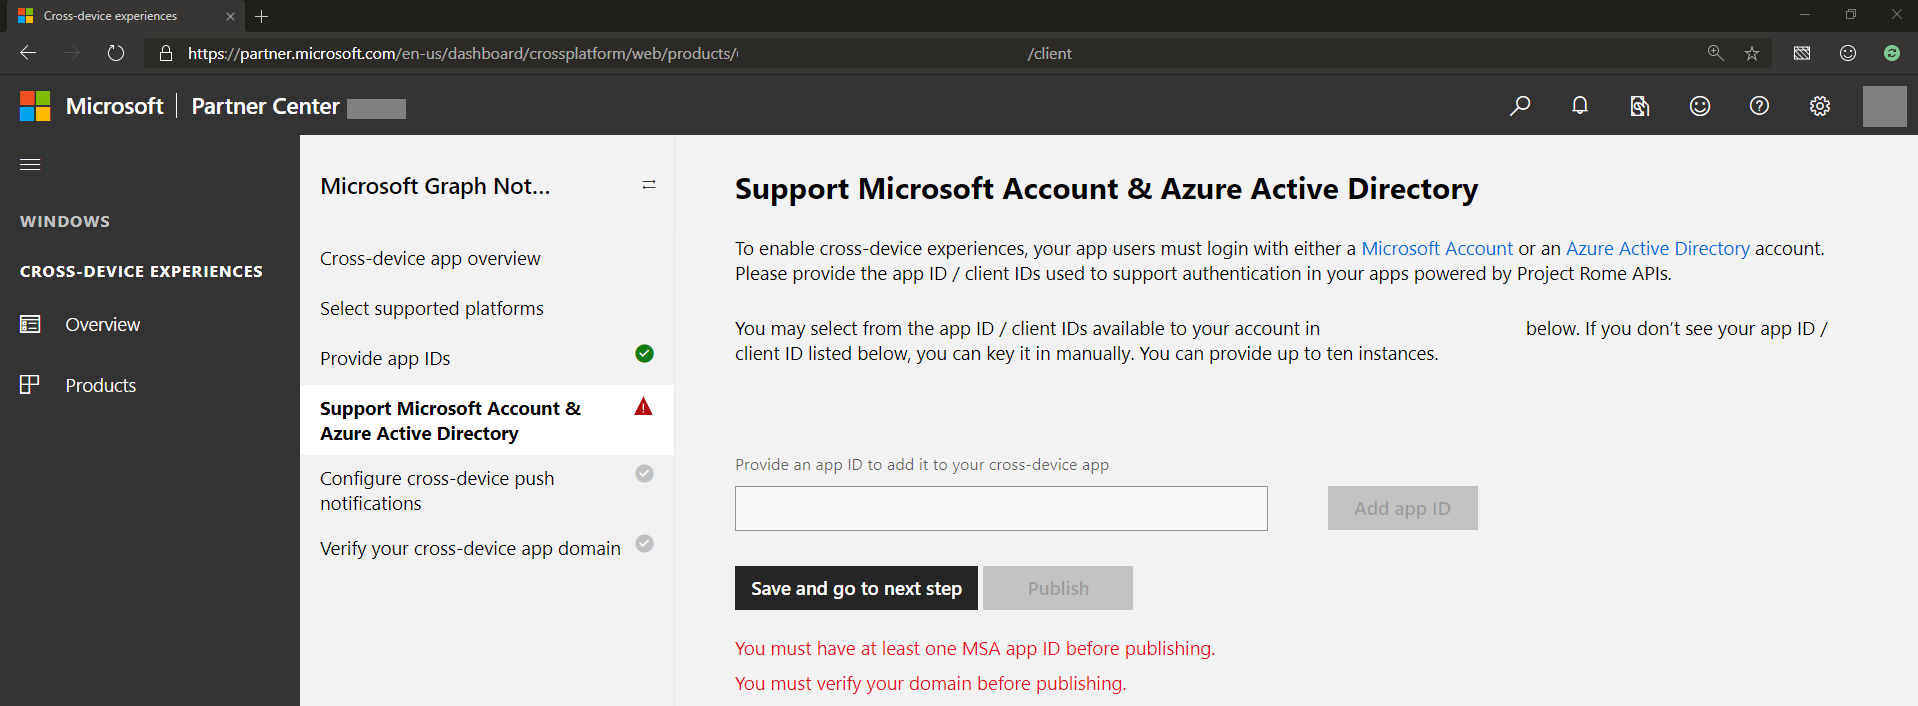Screen dimensions: 1918x706
Task: Click the browser back arrow
Action: [x=28, y=53]
